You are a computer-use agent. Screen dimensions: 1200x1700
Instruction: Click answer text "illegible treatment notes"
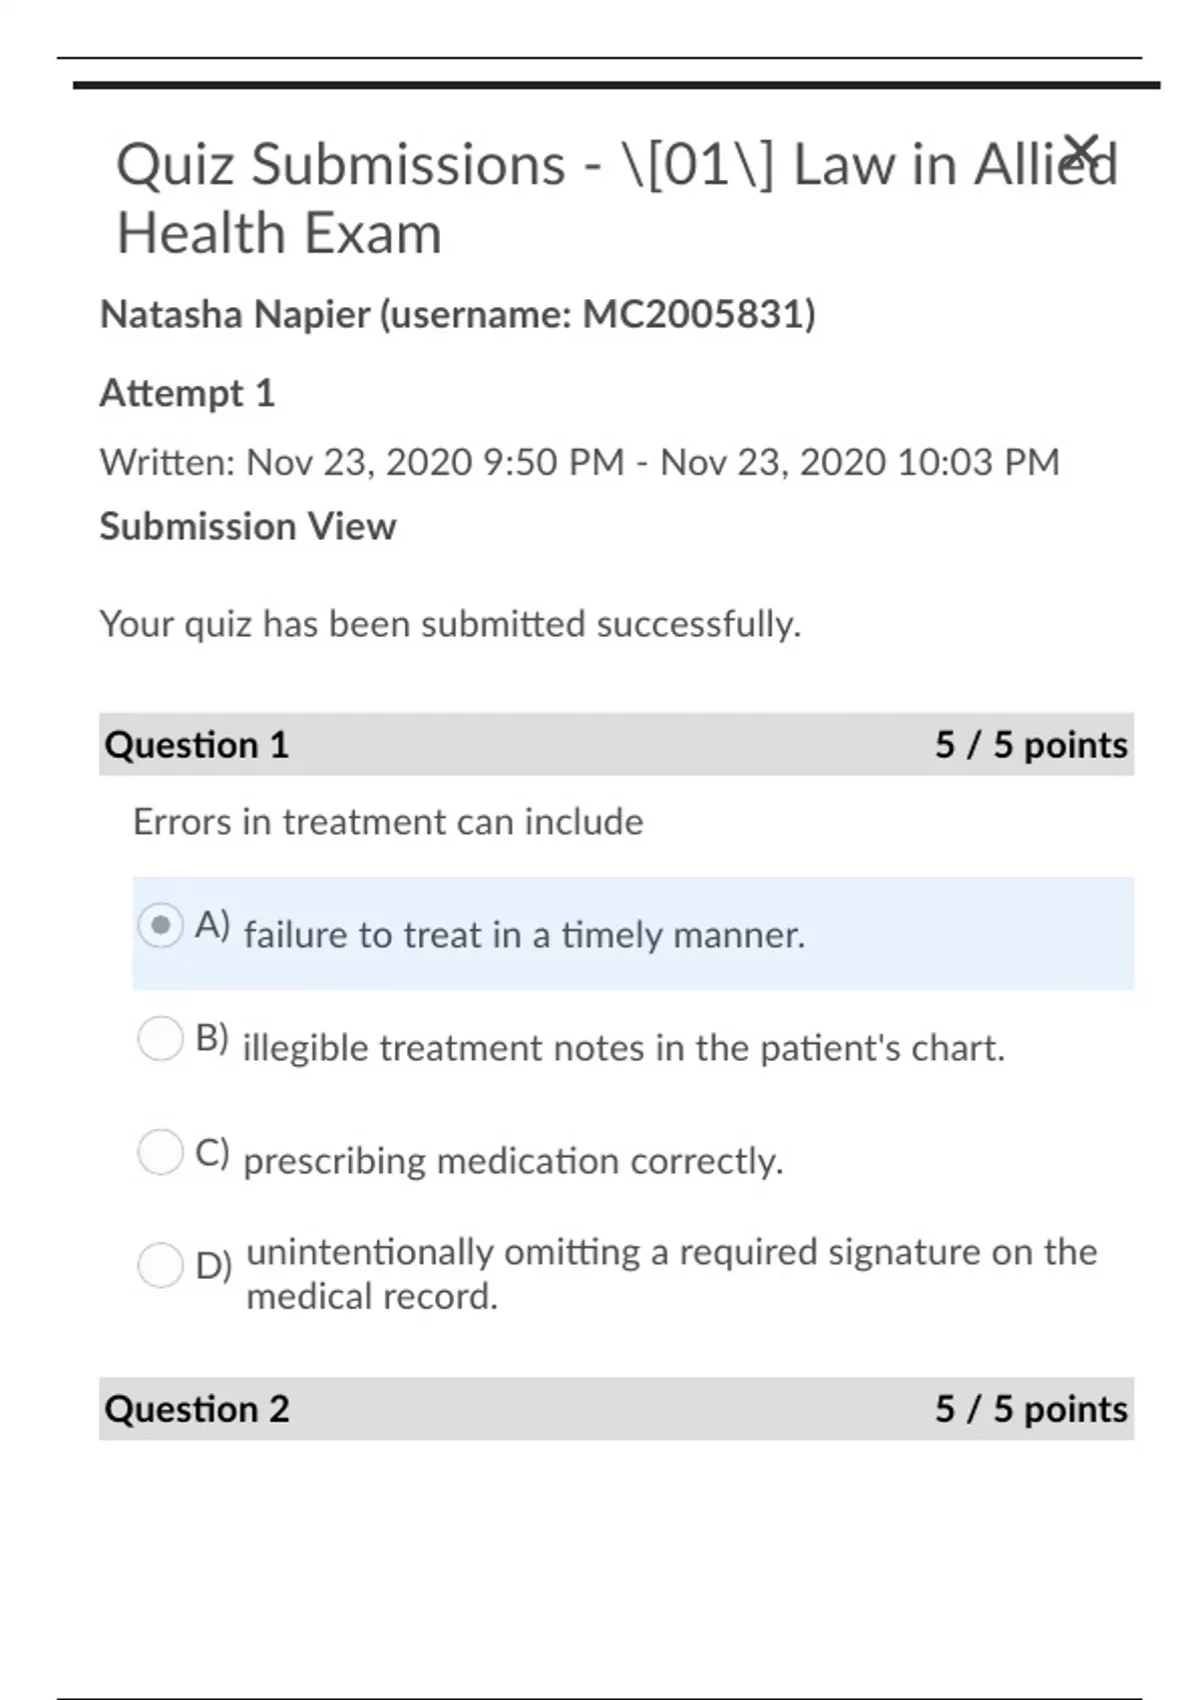(x=623, y=1048)
